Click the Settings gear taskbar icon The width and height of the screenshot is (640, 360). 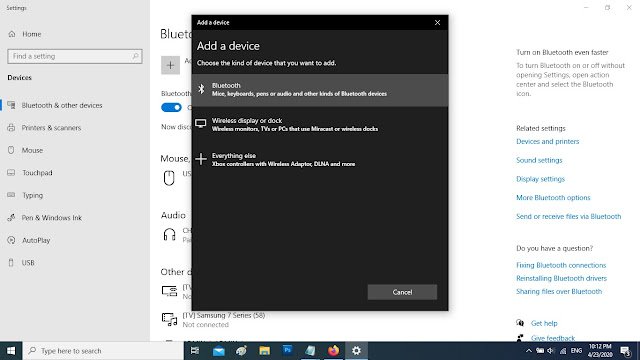pos(356,351)
